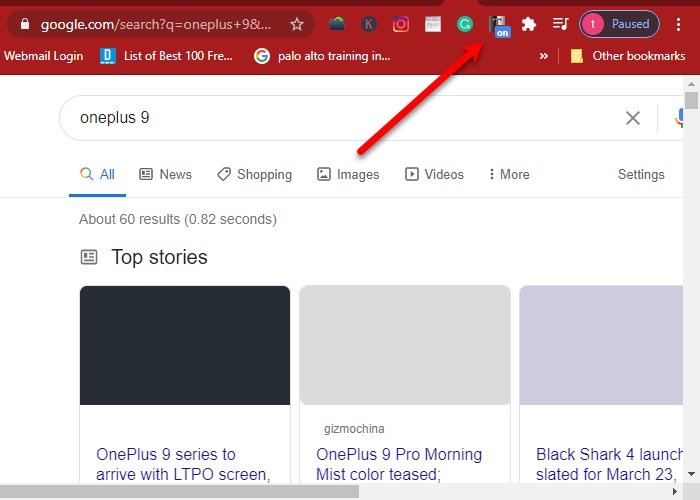Open palo alto training in... bookmark
700x500 pixels.
[x=322, y=56]
